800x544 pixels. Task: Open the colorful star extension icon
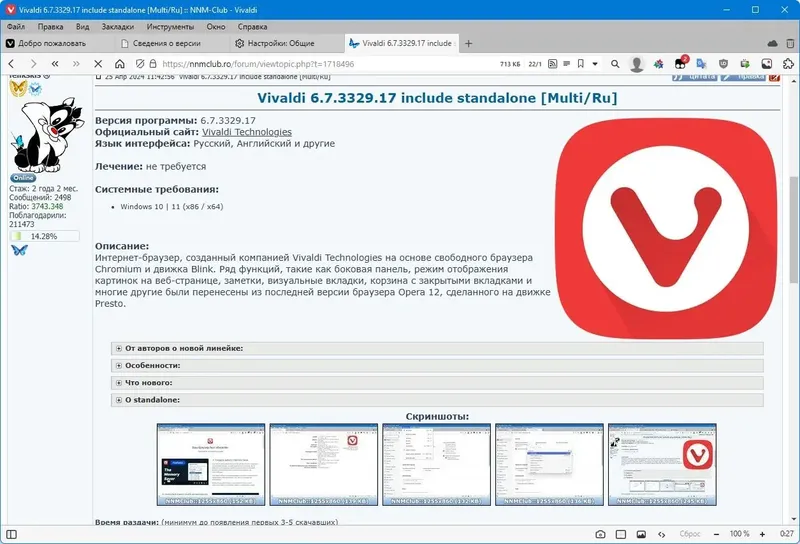[x=659, y=64]
